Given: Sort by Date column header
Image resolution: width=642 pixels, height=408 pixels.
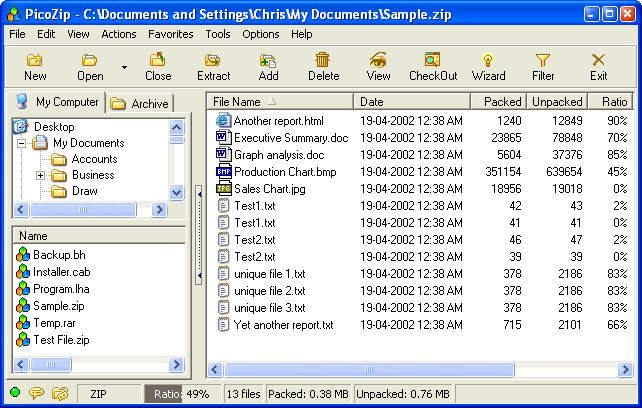Looking at the screenshot, I should pyautogui.click(x=412, y=102).
